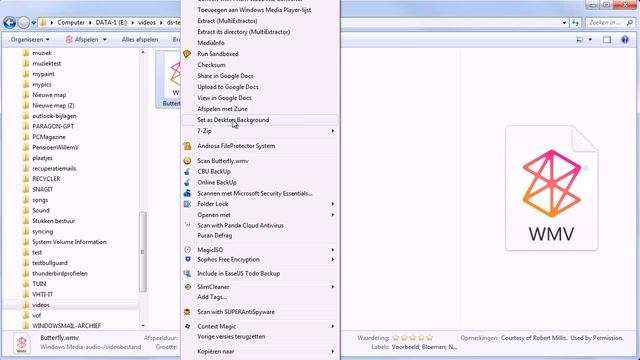Expand the Context Magic submenu arrow

click(x=333, y=327)
